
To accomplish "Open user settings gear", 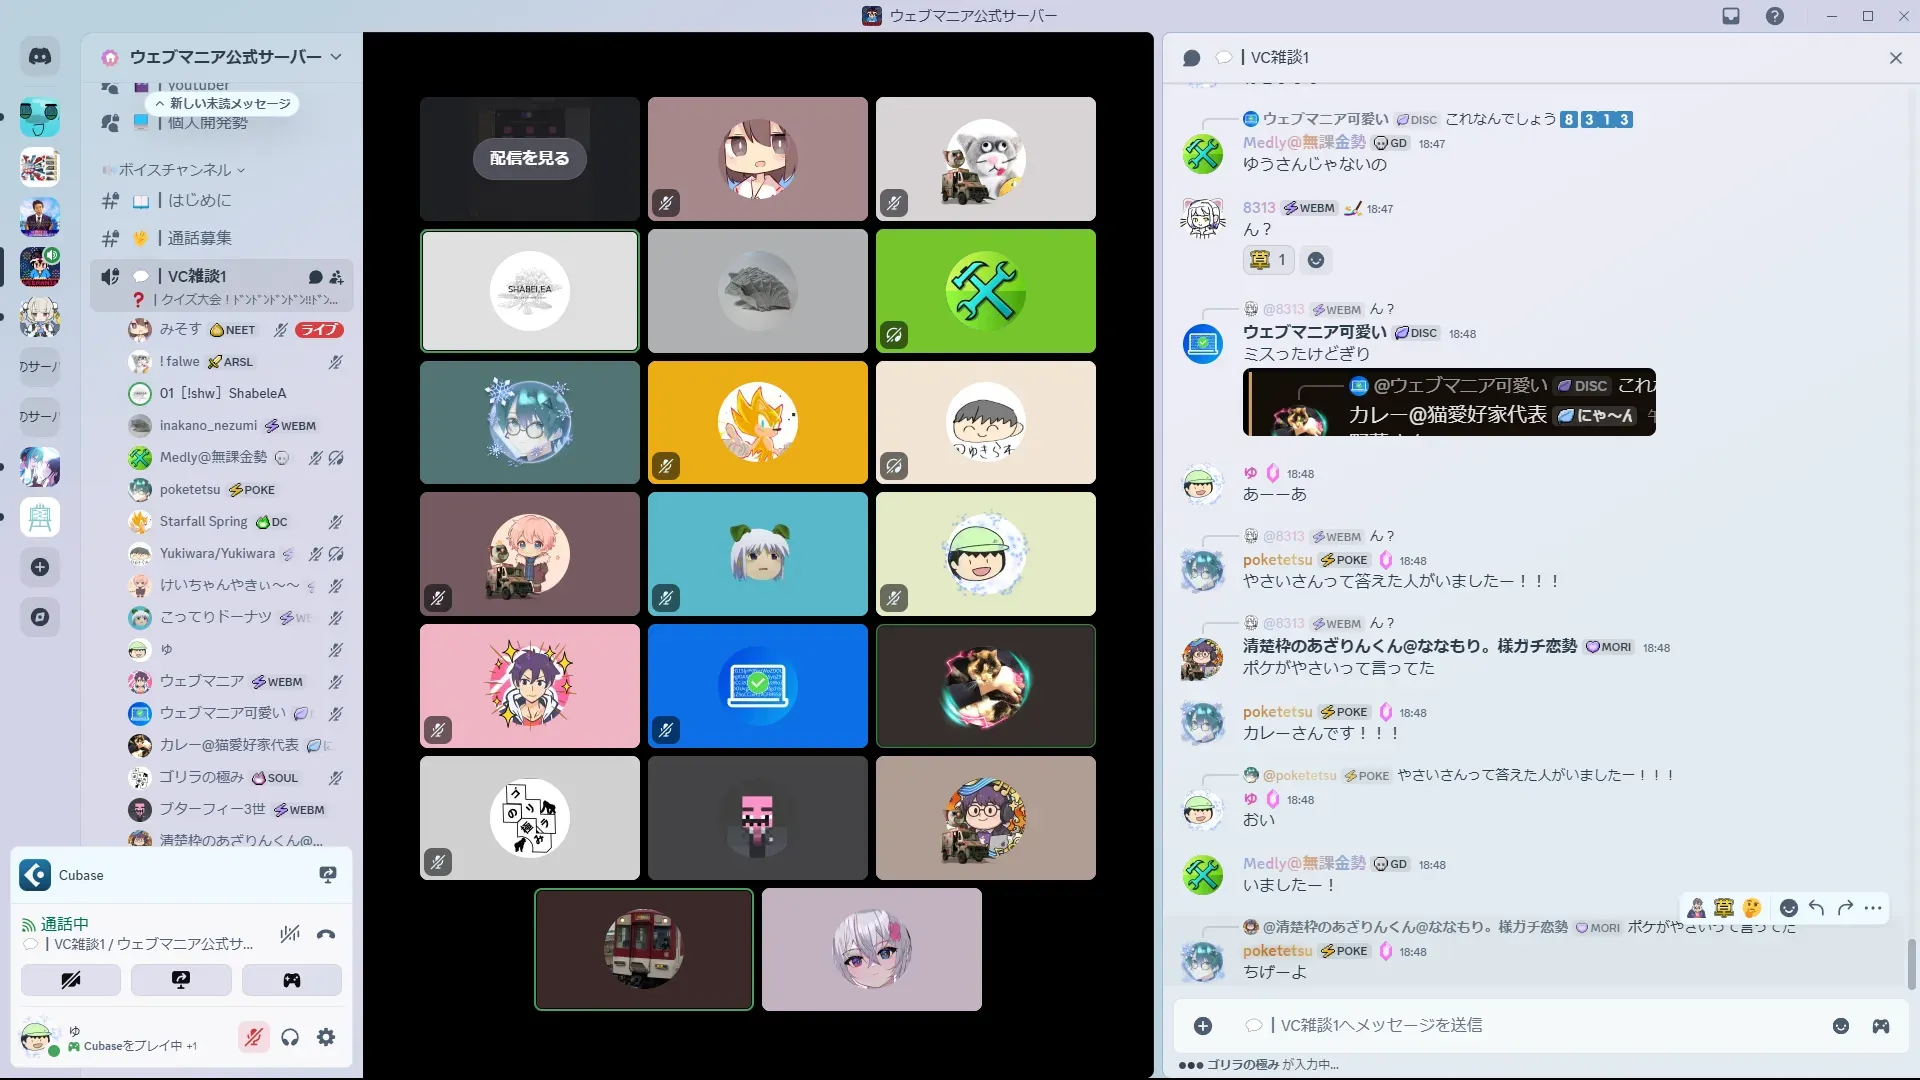I will point(326,1037).
